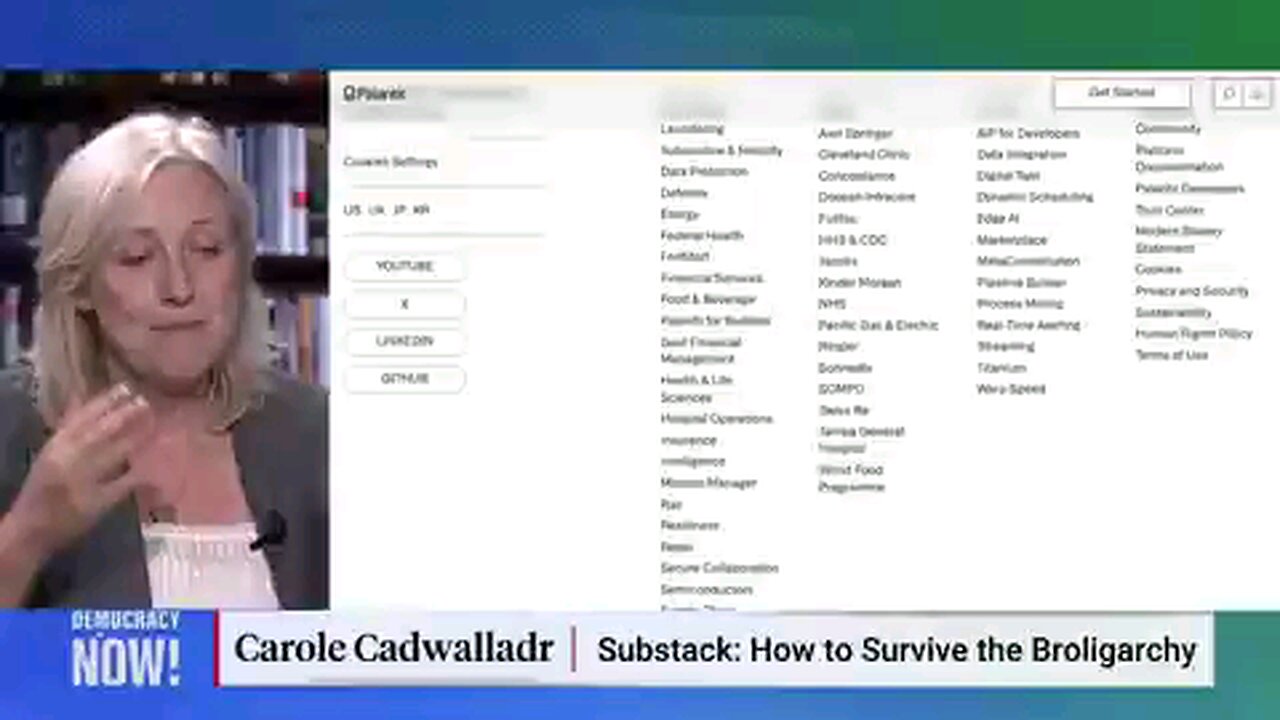This screenshot has height=720, width=1280.
Task: Open the Data Integration link
Action: [x=1021, y=155]
